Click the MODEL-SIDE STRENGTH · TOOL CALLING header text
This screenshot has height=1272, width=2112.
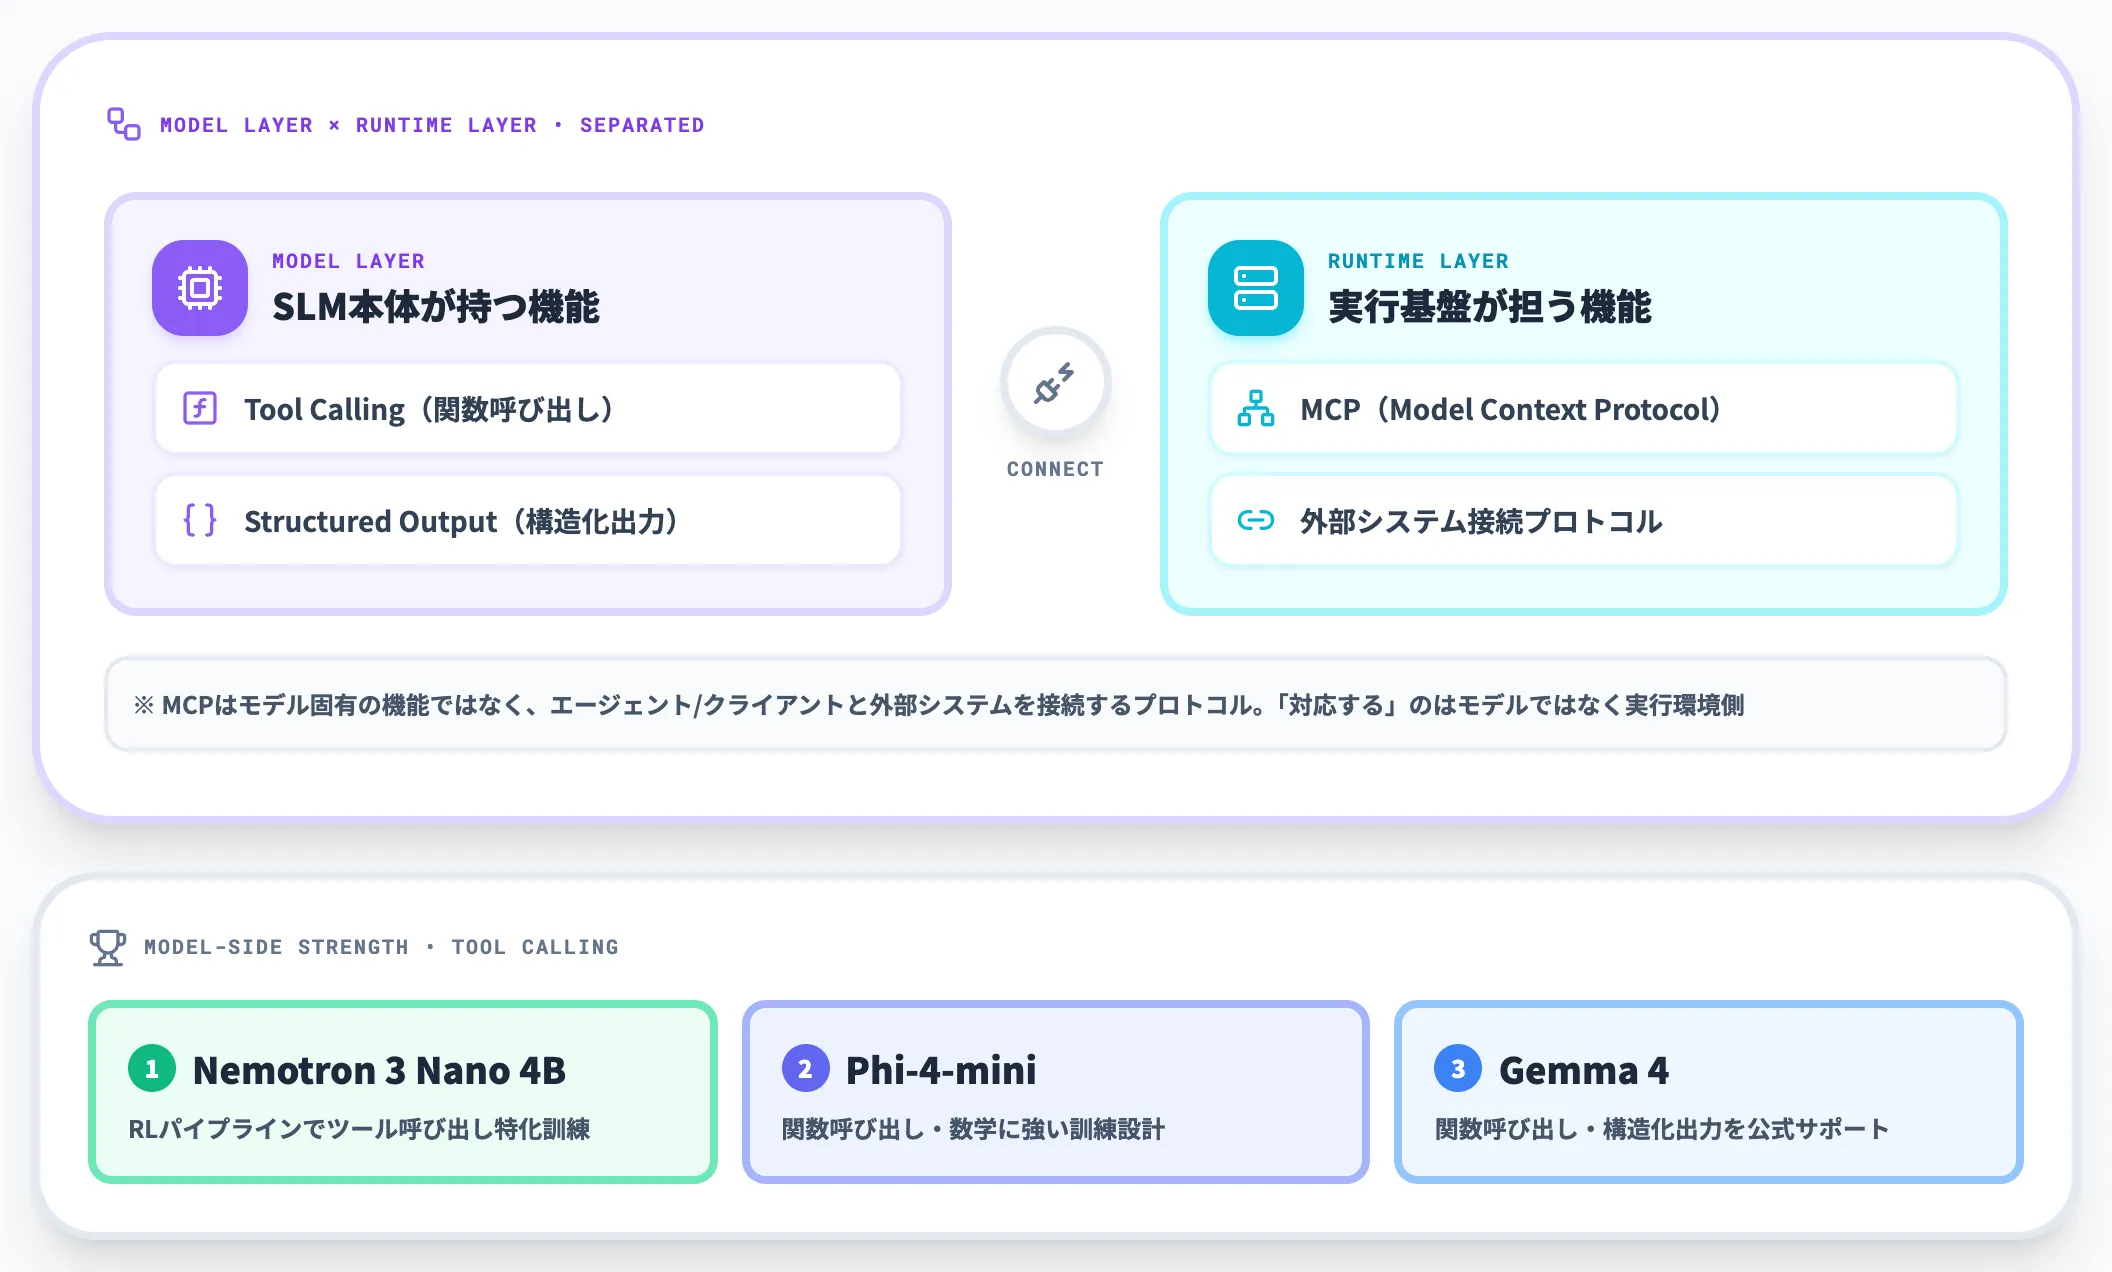(x=381, y=947)
